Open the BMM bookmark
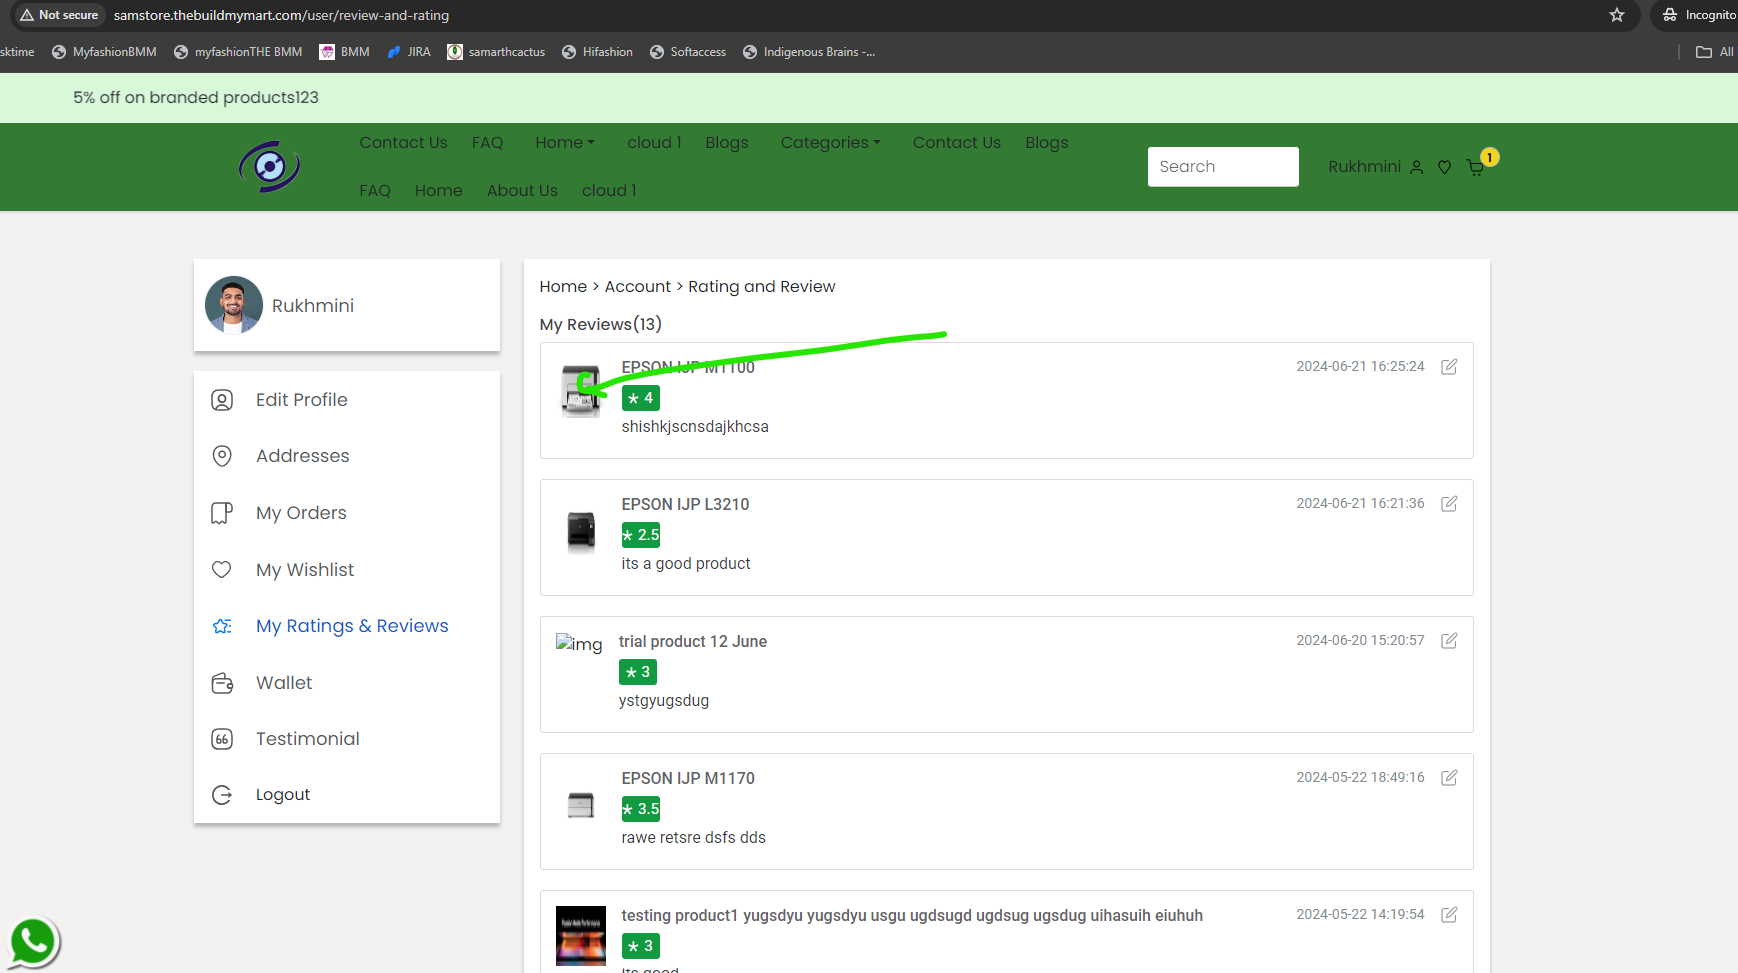The height and width of the screenshot is (973, 1738). [345, 52]
